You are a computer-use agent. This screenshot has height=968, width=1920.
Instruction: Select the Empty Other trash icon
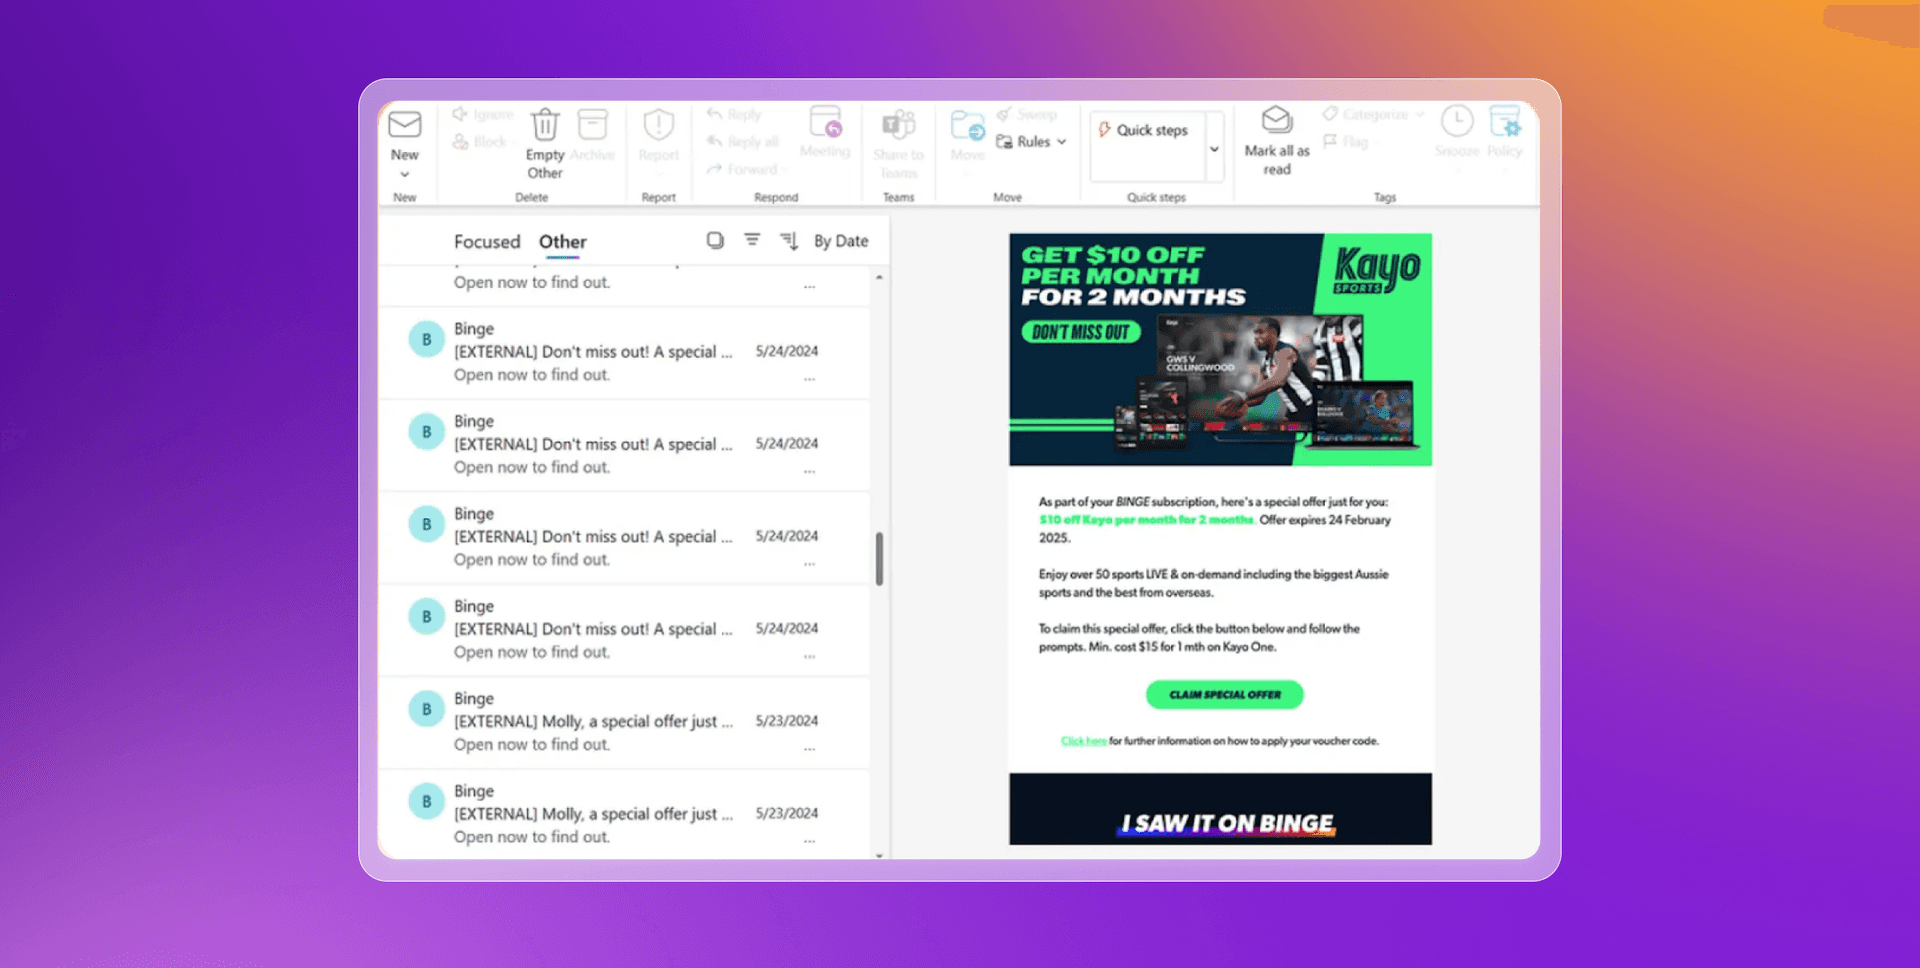[x=545, y=124]
